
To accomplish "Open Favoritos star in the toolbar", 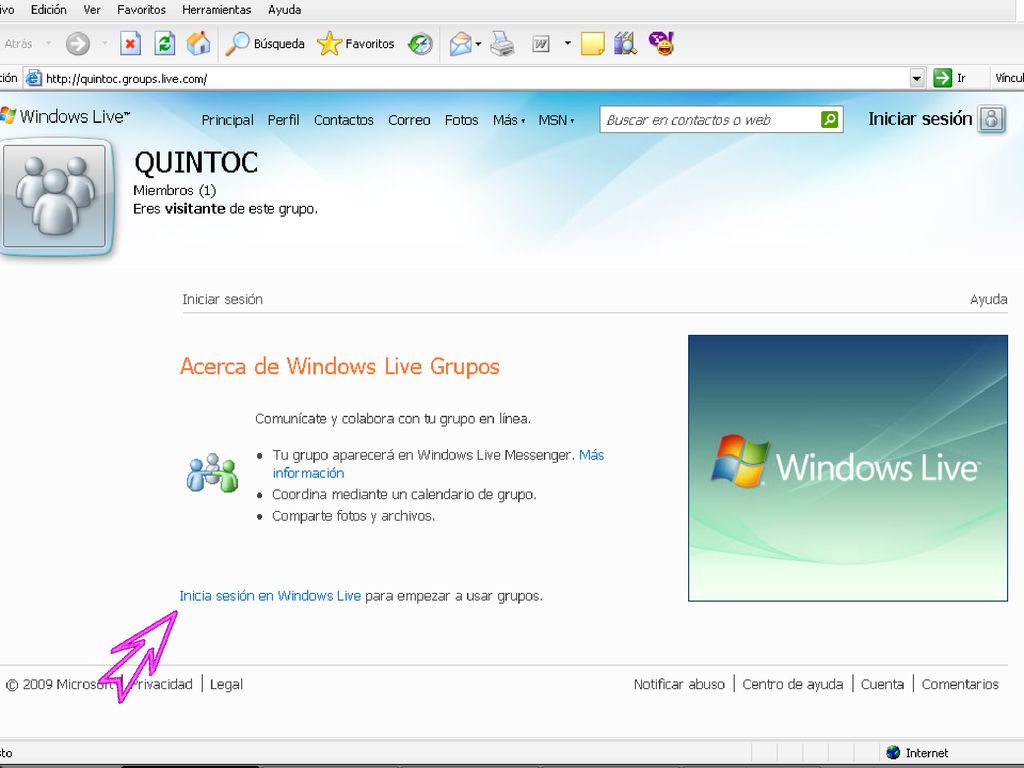I will [x=356, y=44].
